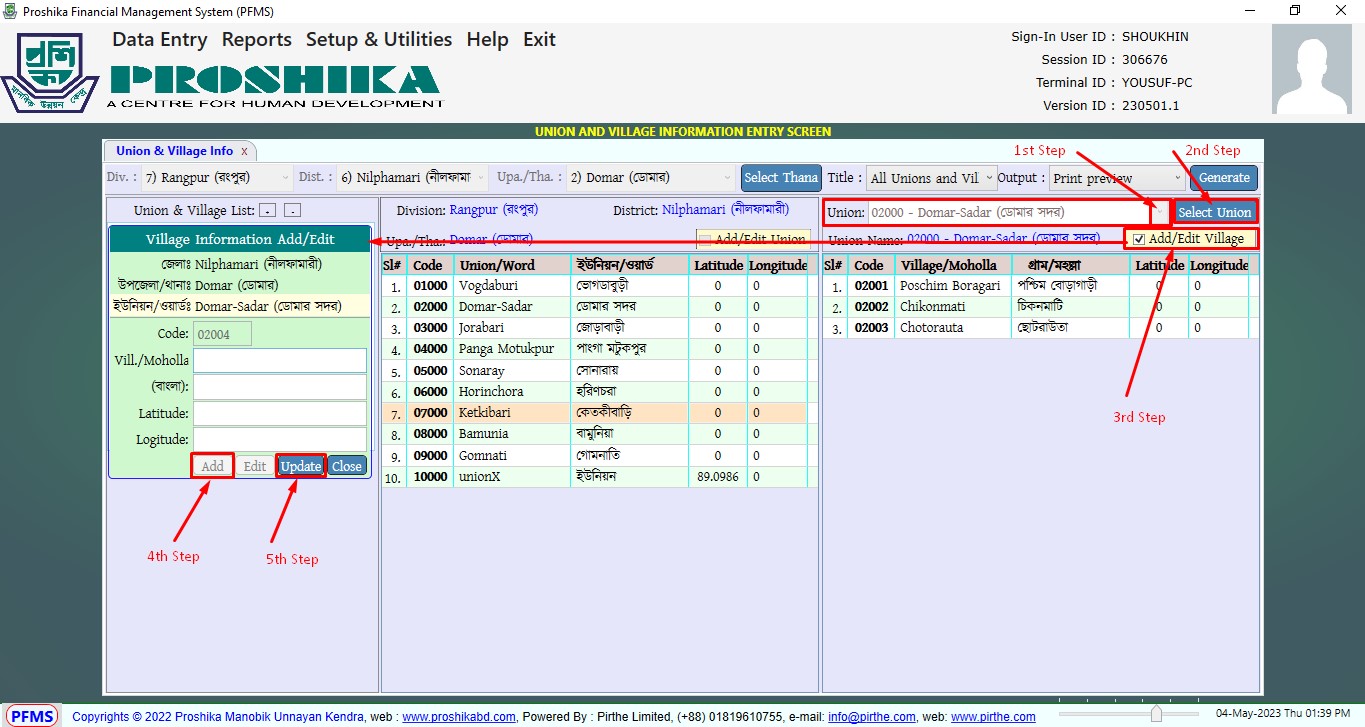Select Vogdaburi union row
Image resolution: width=1365 pixels, height=727 pixels.
[594, 286]
